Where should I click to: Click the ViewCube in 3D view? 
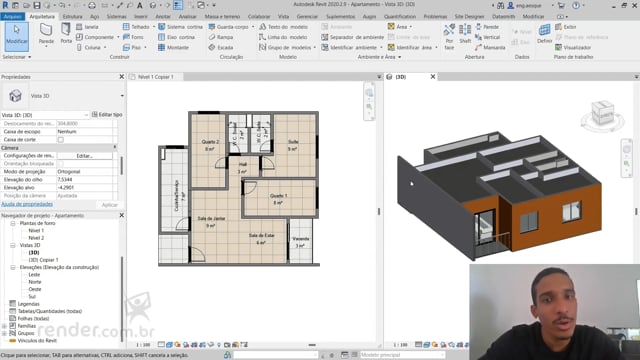pos(602,115)
